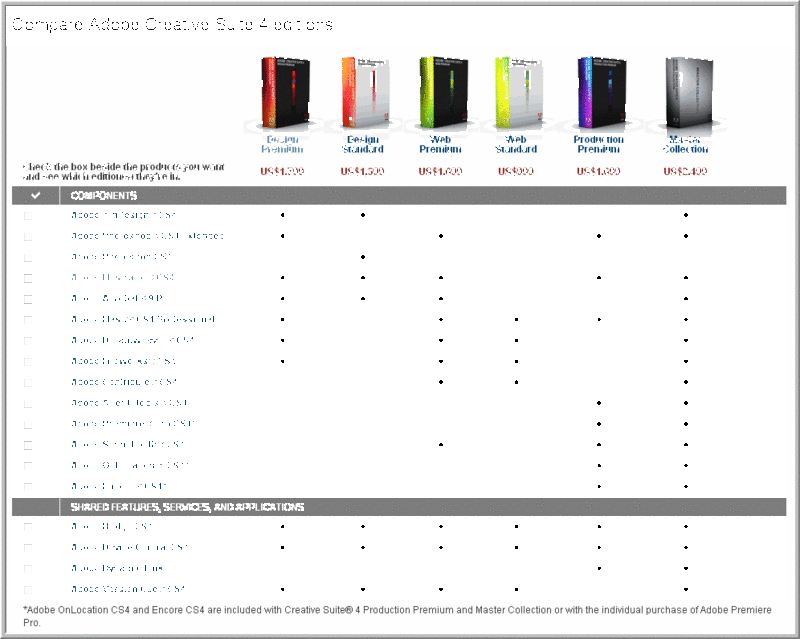Tick the Version Cue CS4 checkbox
The height and width of the screenshot is (639, 800).
point(28,589)
